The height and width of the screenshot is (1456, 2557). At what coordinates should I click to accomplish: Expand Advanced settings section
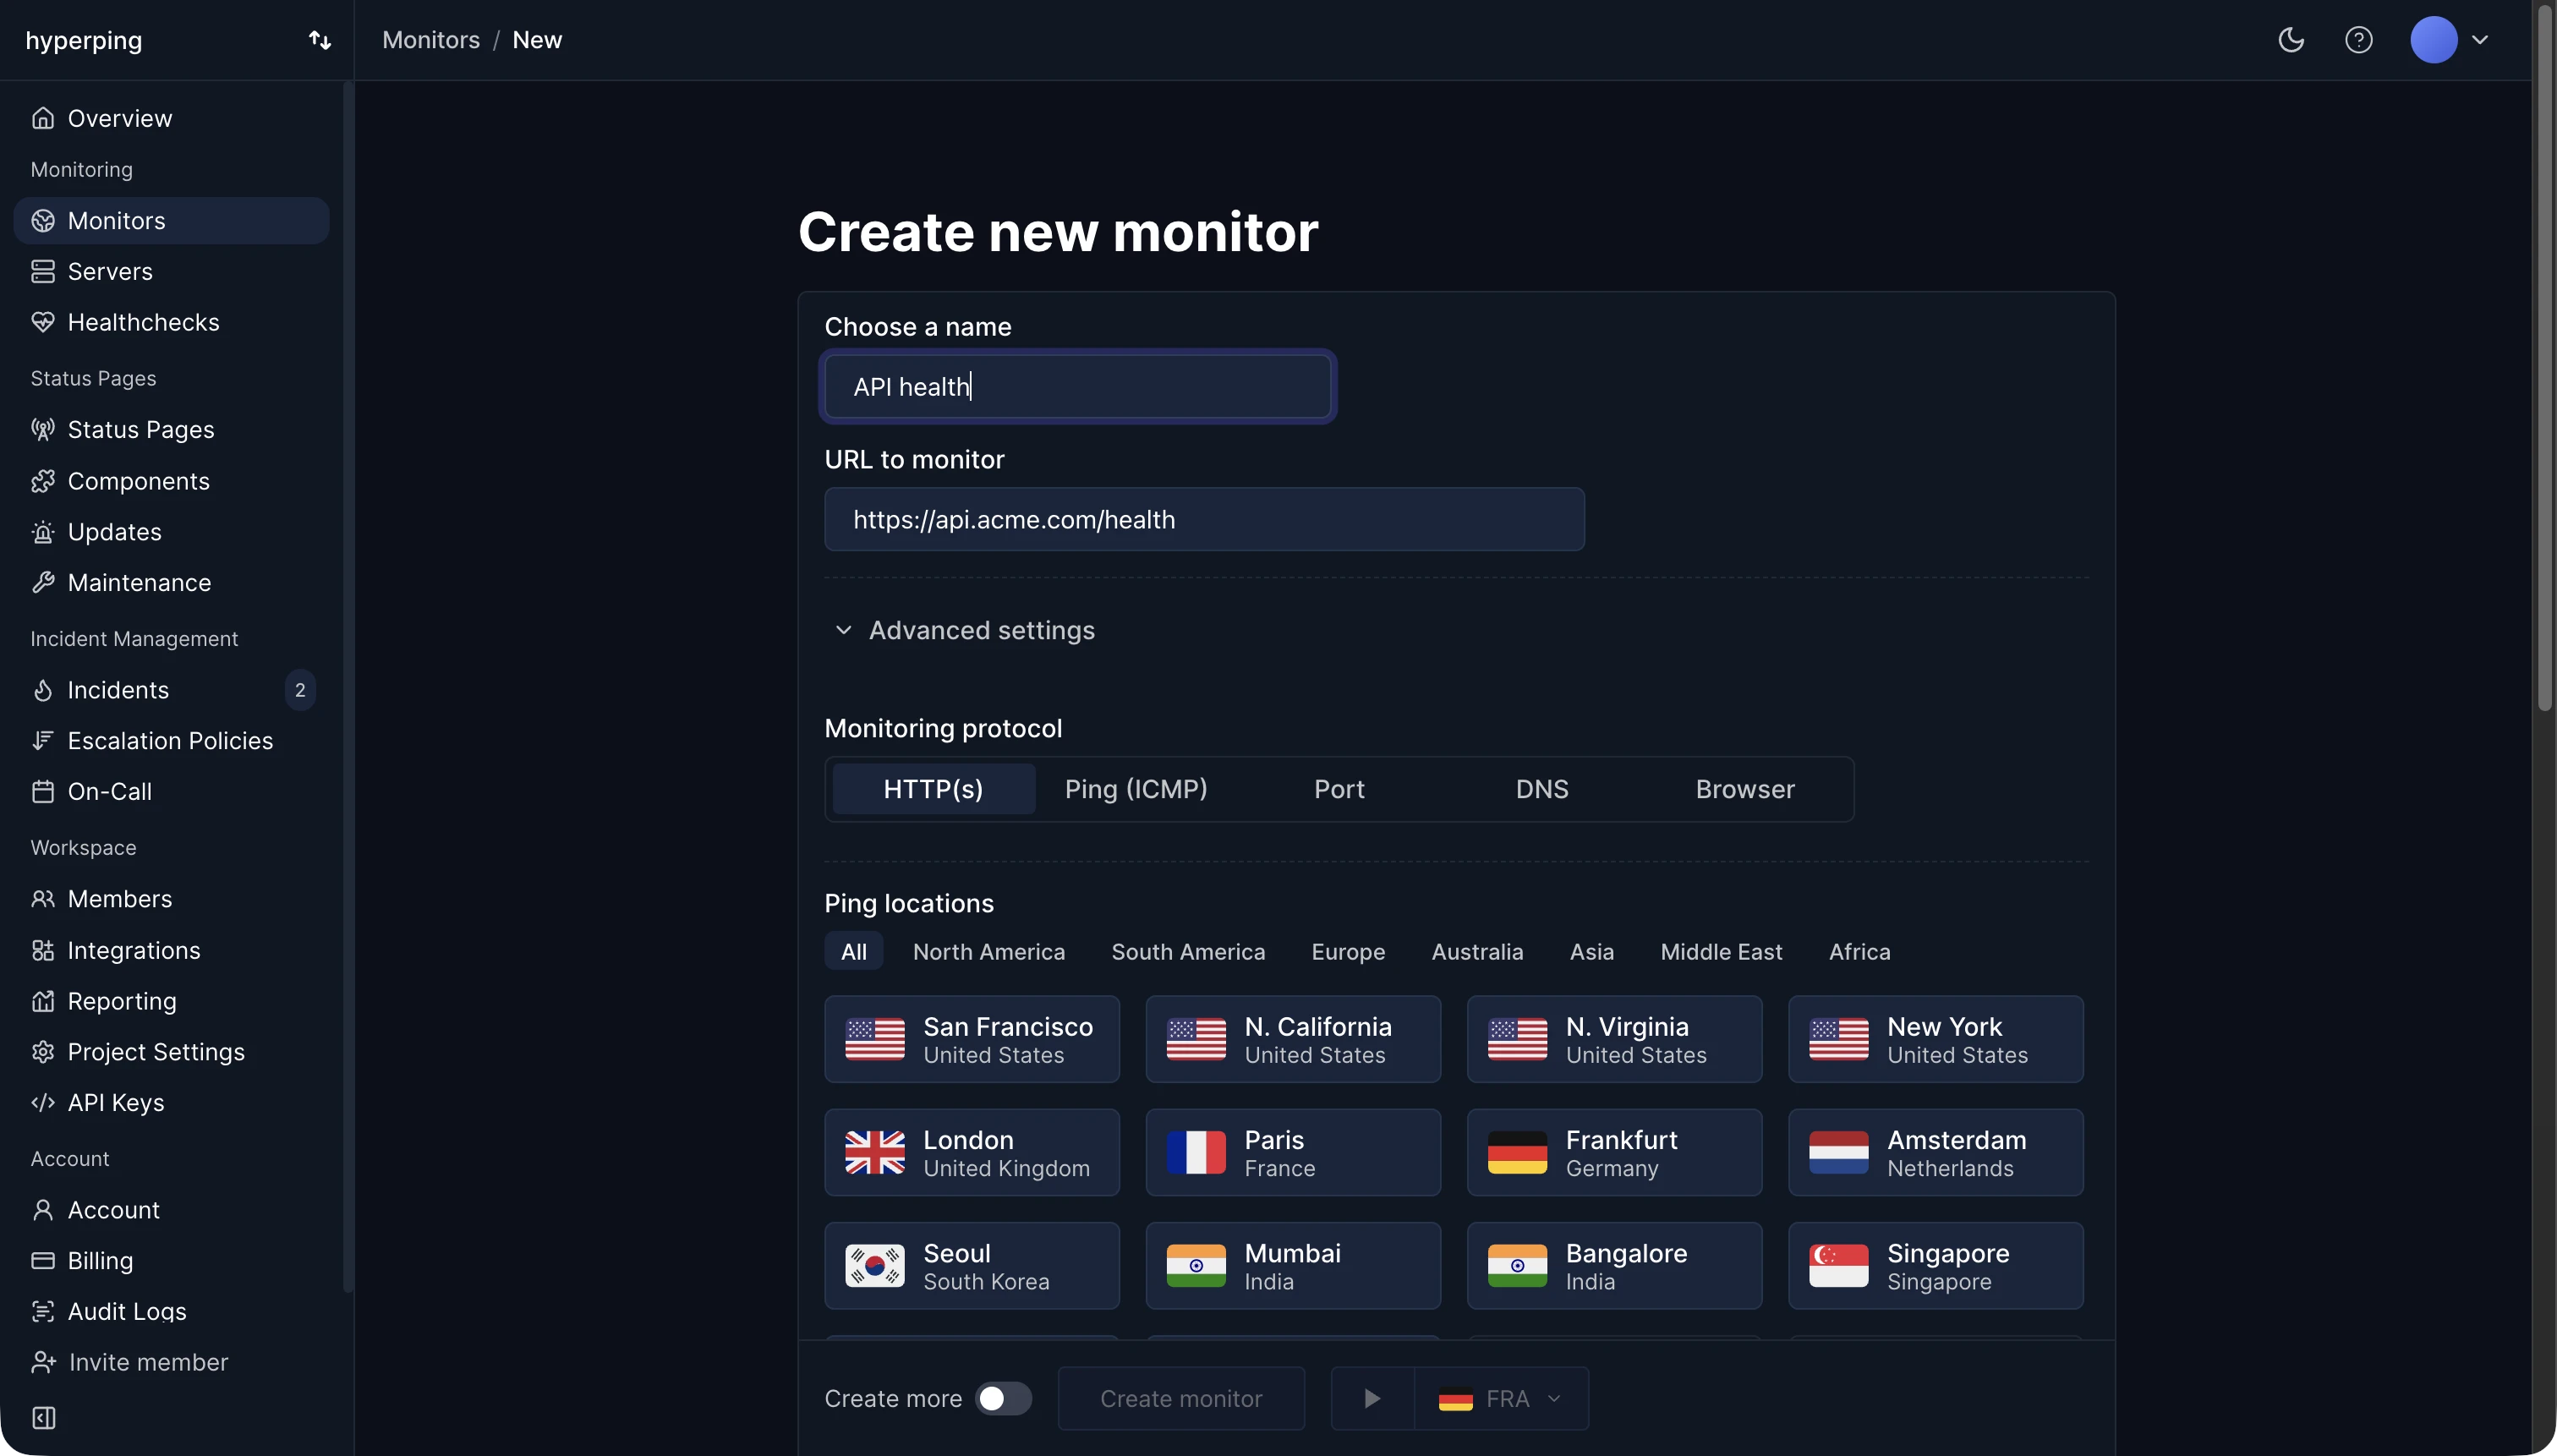click(x=964, y=630)
